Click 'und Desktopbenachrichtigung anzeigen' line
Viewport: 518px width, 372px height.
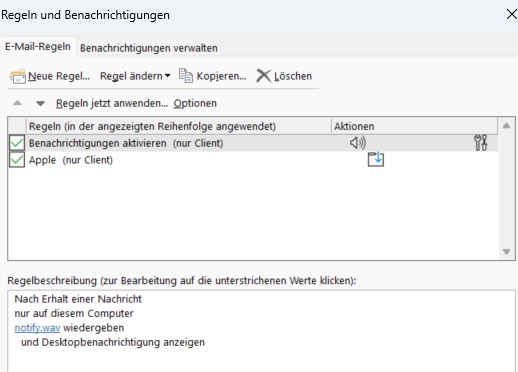[113, 342]
